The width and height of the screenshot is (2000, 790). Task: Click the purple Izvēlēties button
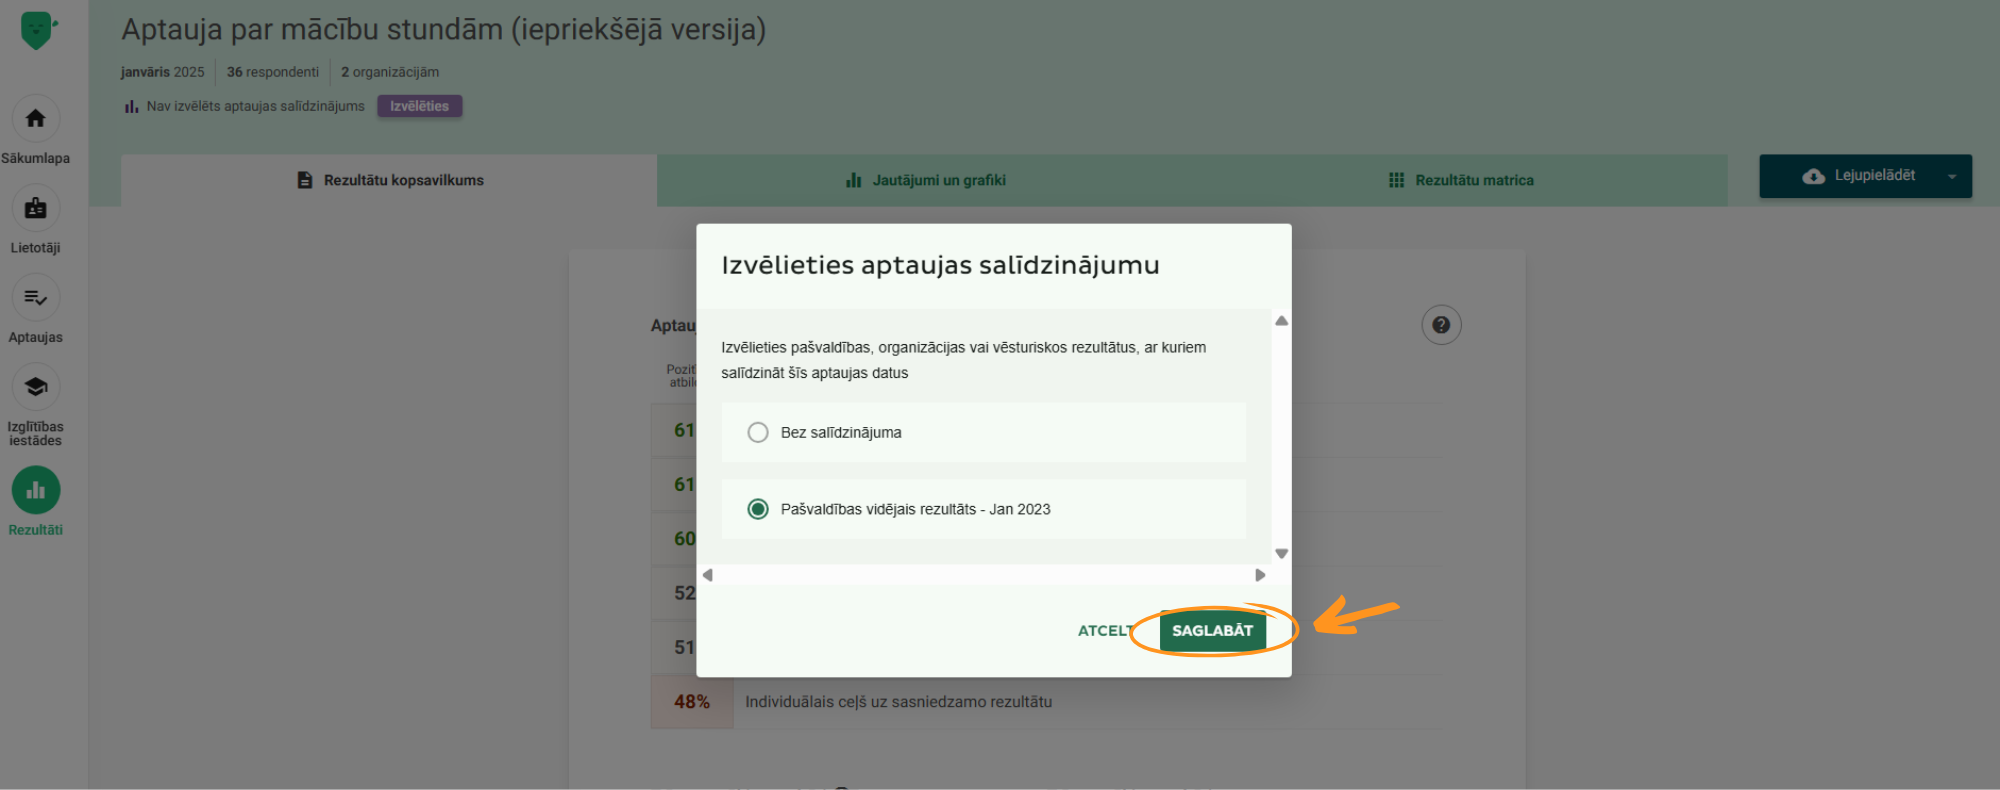pos(419,106)
